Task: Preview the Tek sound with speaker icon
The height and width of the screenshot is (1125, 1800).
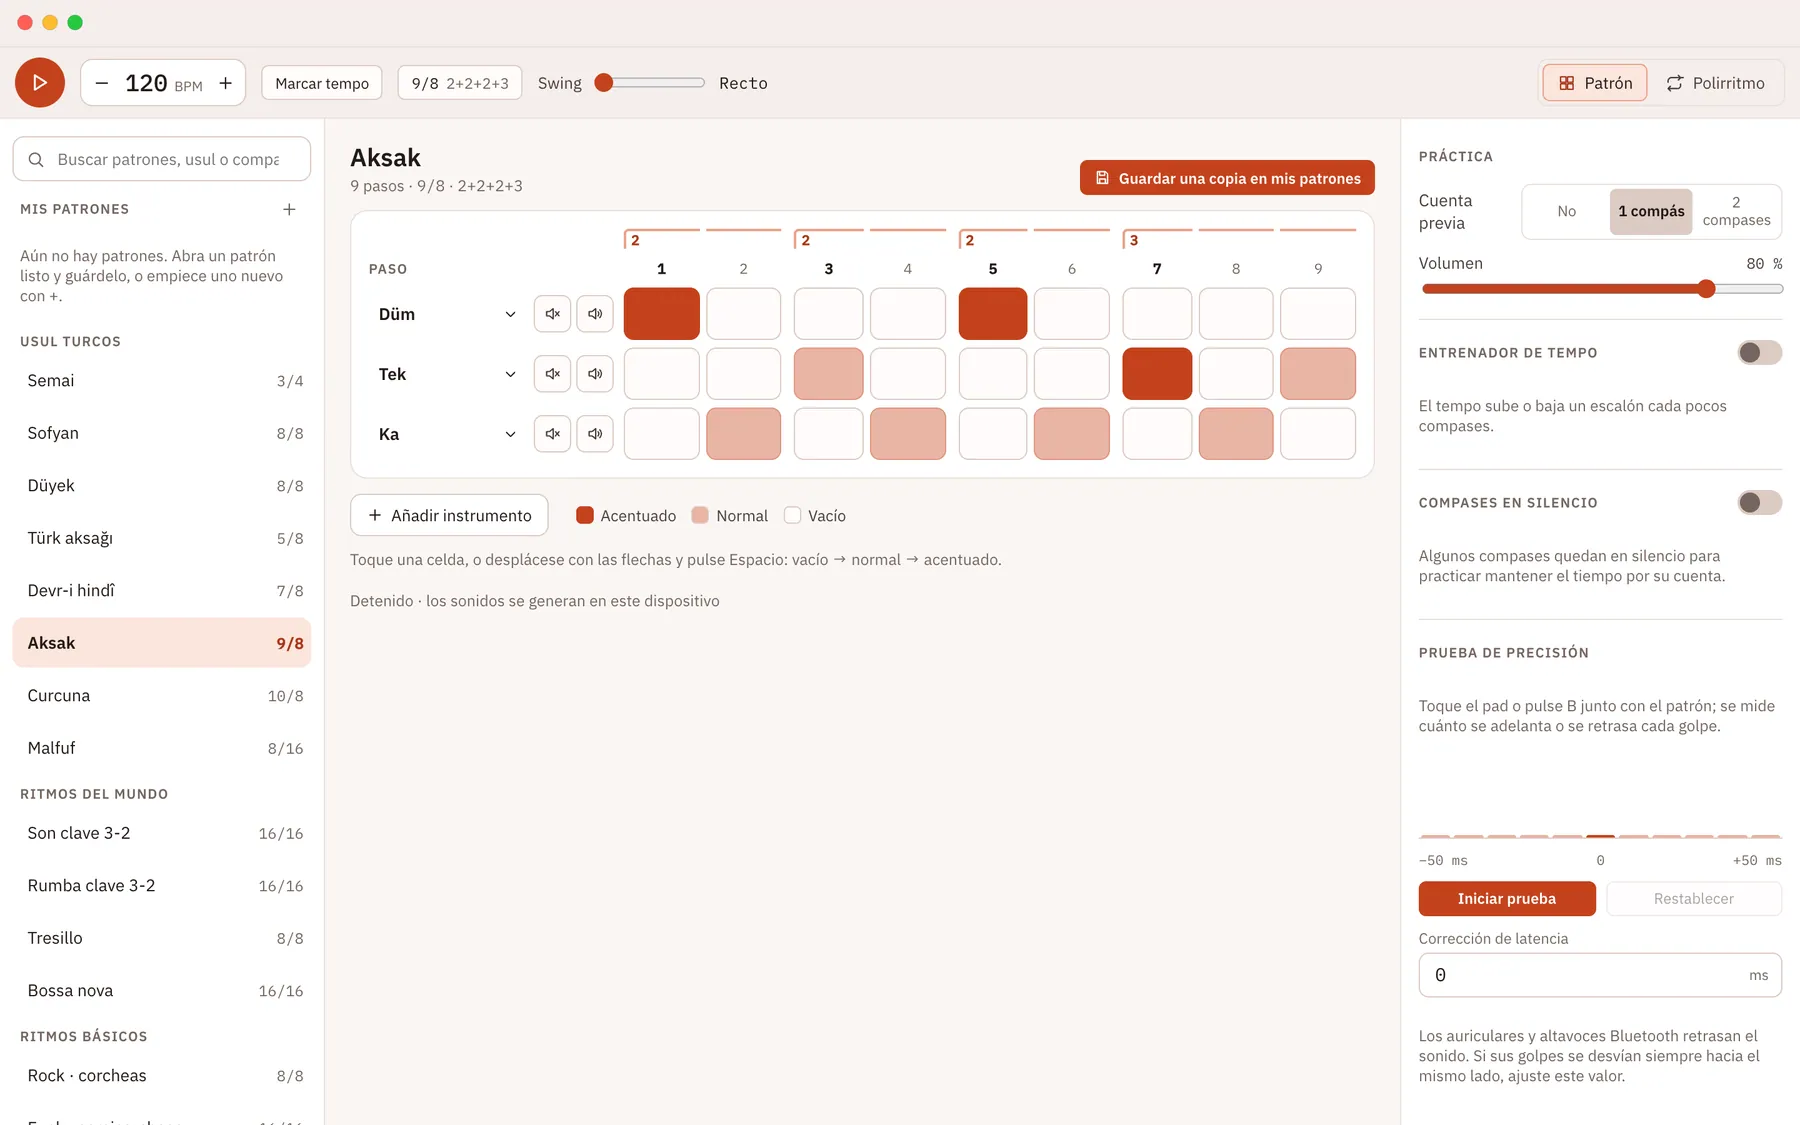Action: point(595,374)
